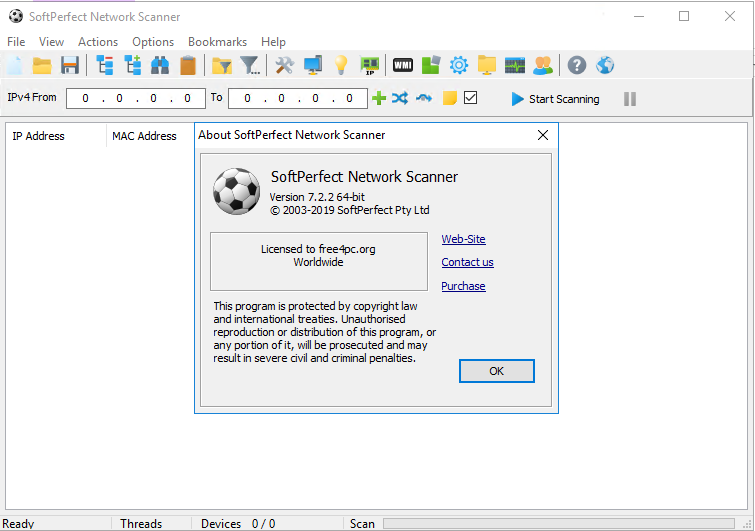Click the network monitor computer icon
Screen dimensions: 755x531
pyautogui.click(x=313, y=65)
